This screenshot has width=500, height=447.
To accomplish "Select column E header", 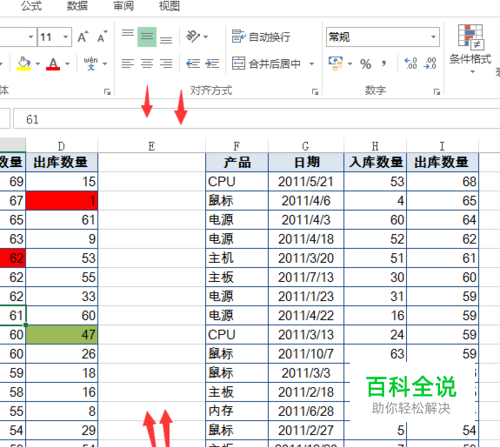I will (x=152, y=146).
